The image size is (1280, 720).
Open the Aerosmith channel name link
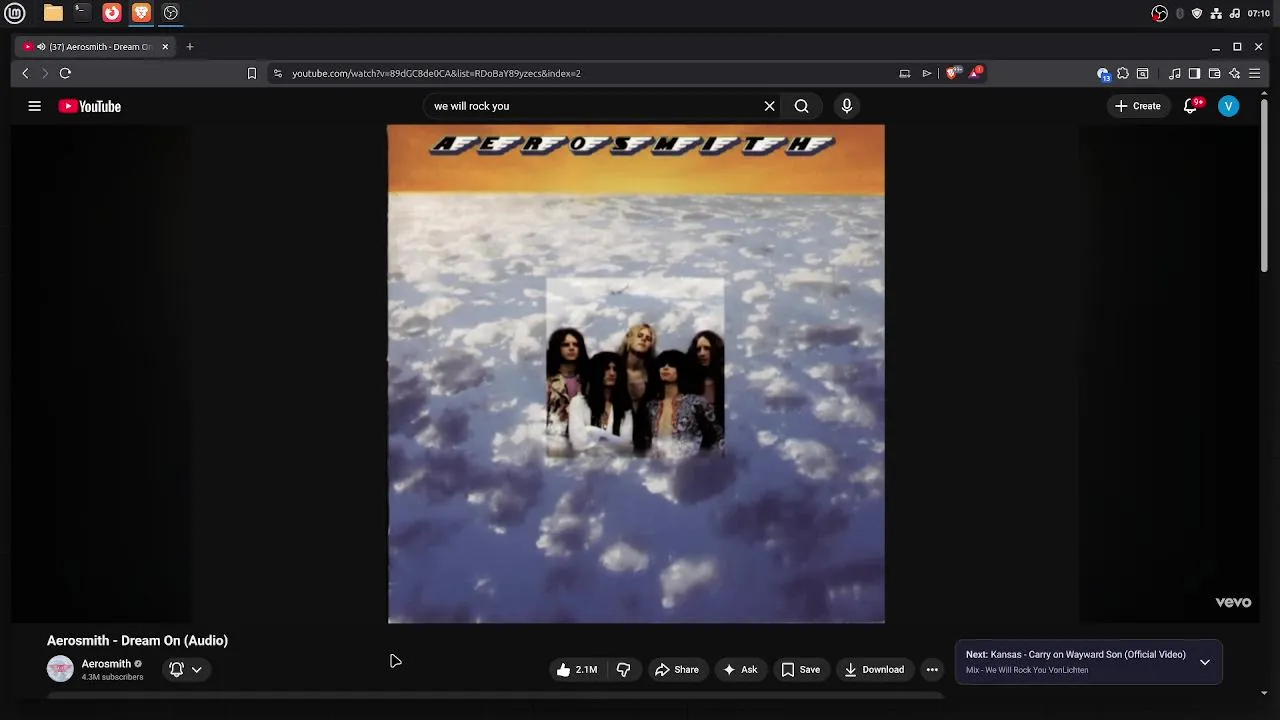pos(106,664)
